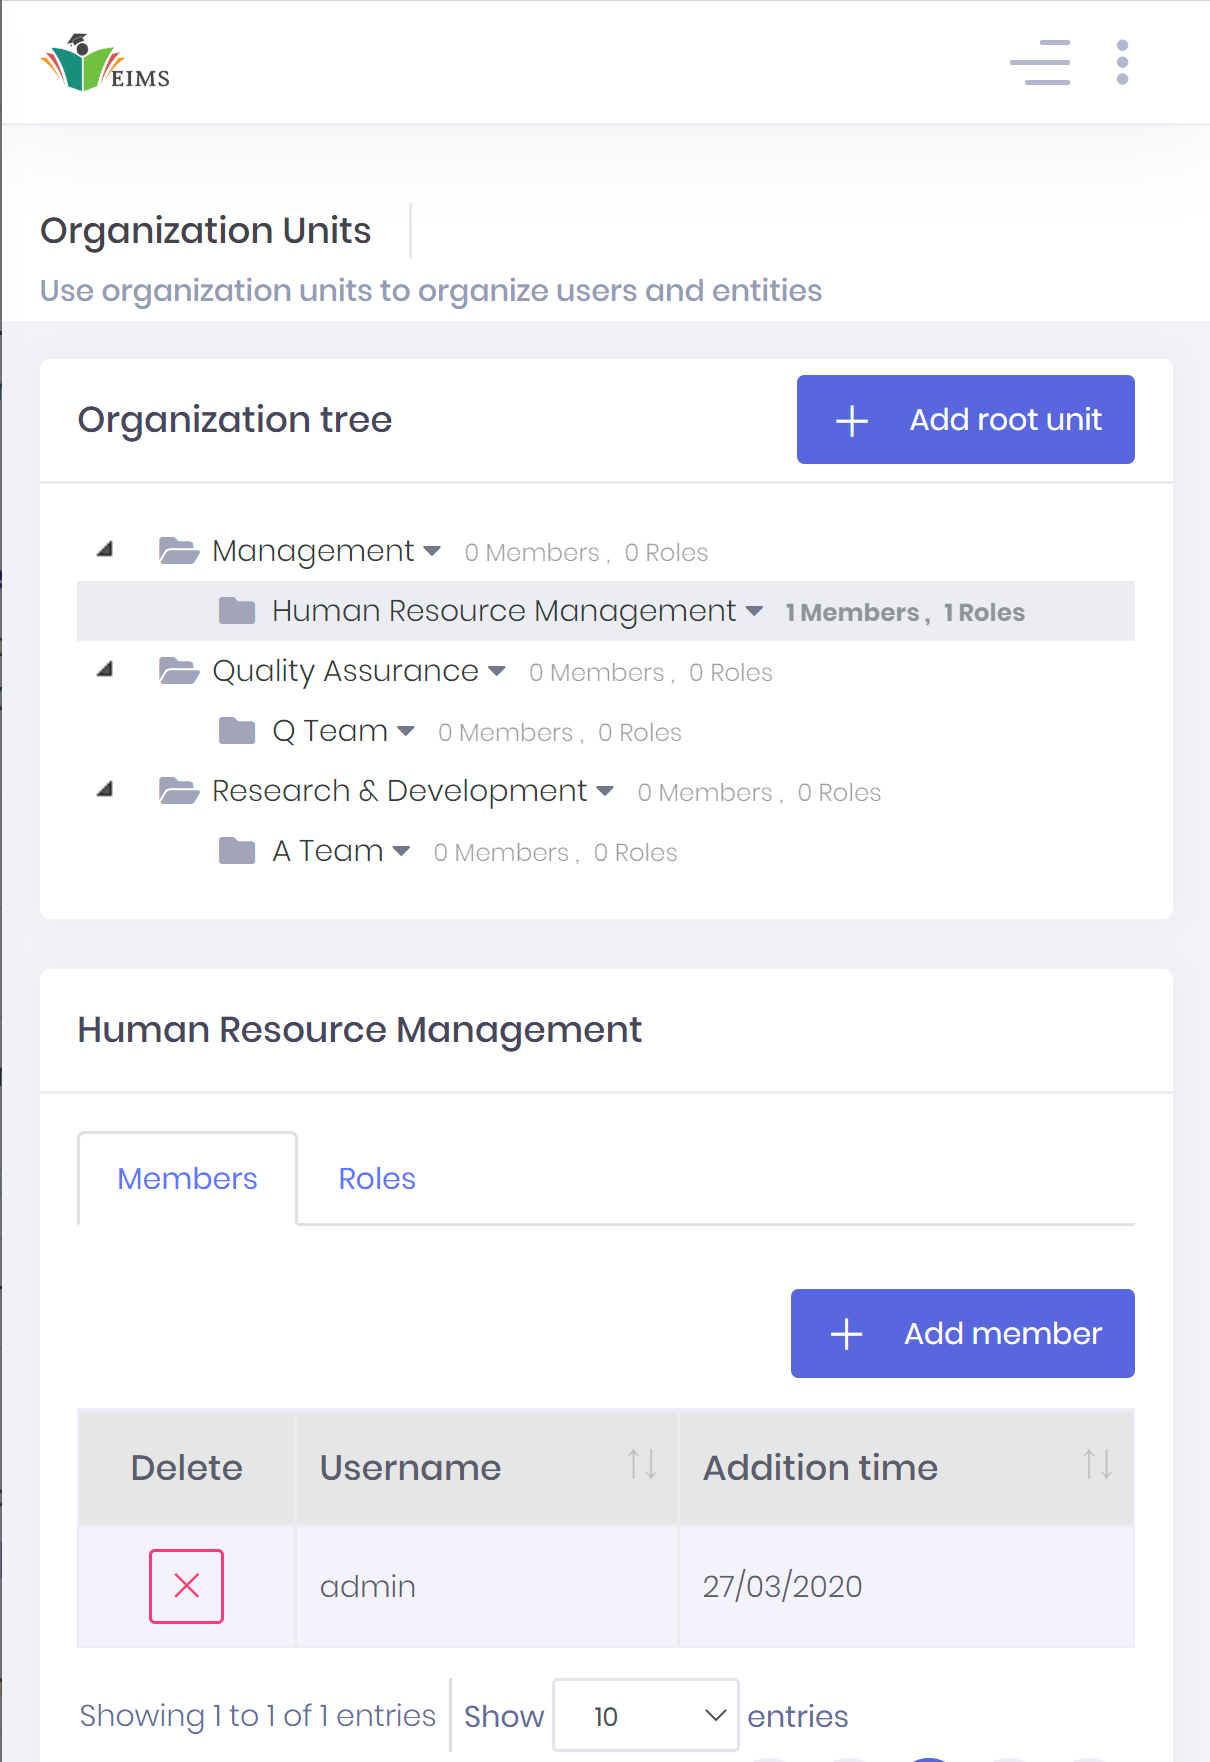
Task: Sort by Addition time column arrows
Action: click(1097, 1465)
